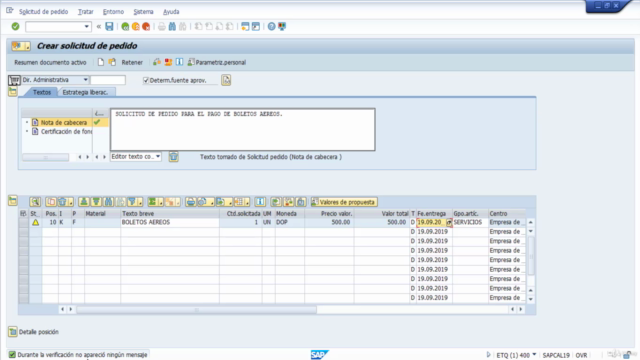Open the Ayuda menu

(x=171, y=11)
